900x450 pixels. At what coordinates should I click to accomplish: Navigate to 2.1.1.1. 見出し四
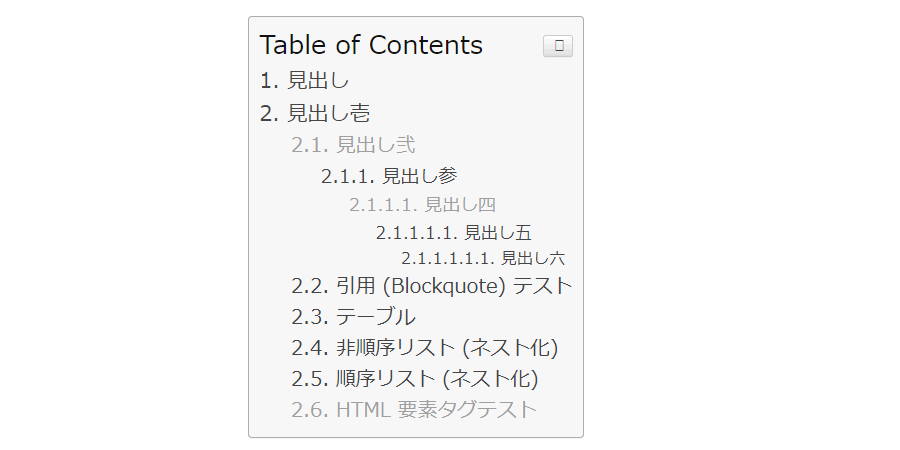pyautogui.click(x=422, y=205)
